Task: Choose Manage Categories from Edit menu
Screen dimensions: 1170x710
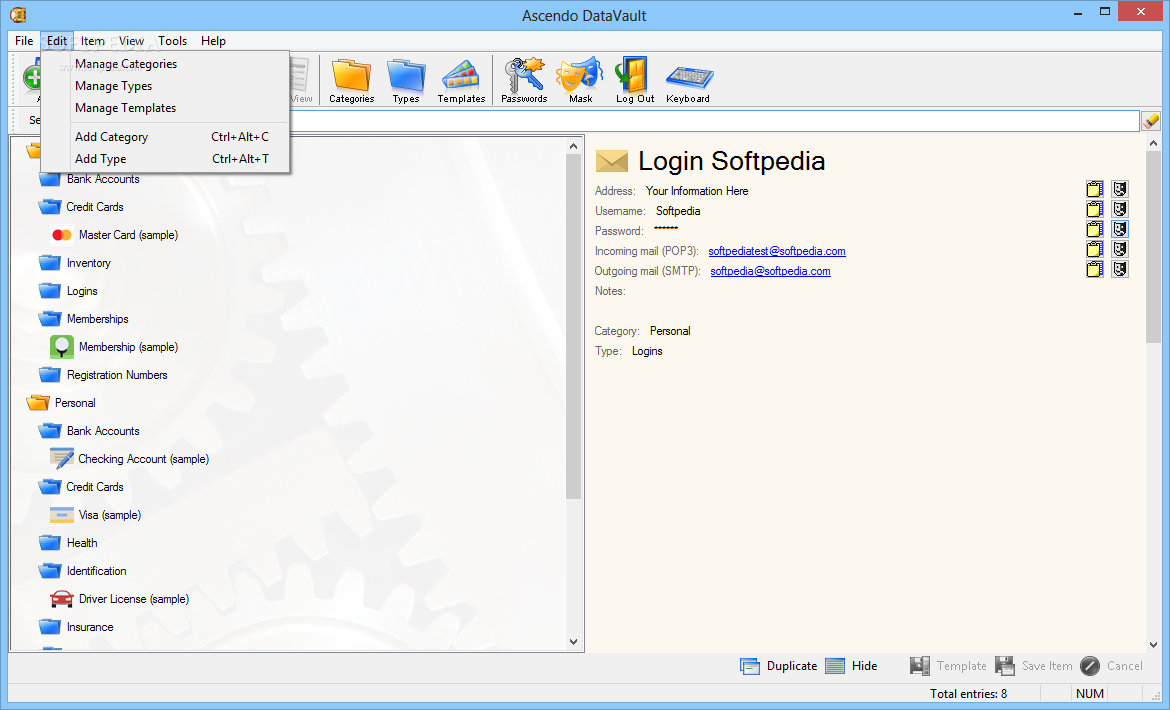Action: pyautogui.click(x=166, y=64)
